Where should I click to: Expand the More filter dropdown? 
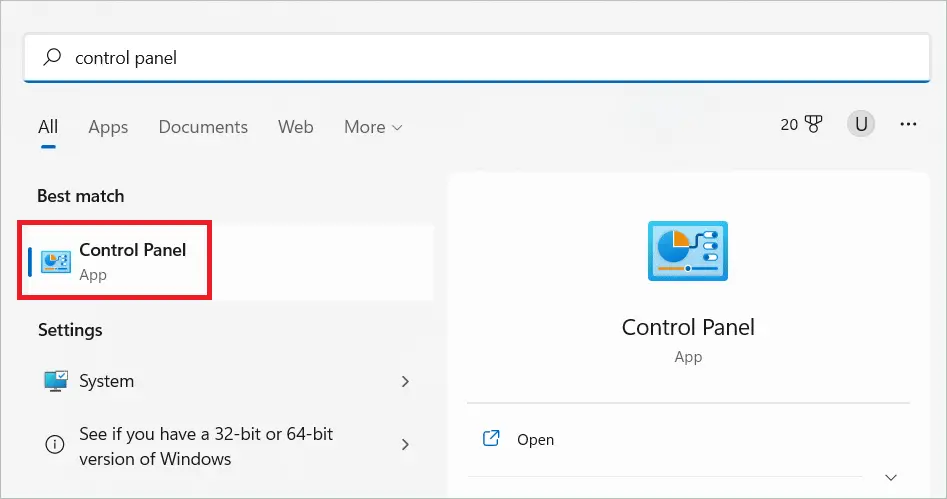click(x=373, y=127)
